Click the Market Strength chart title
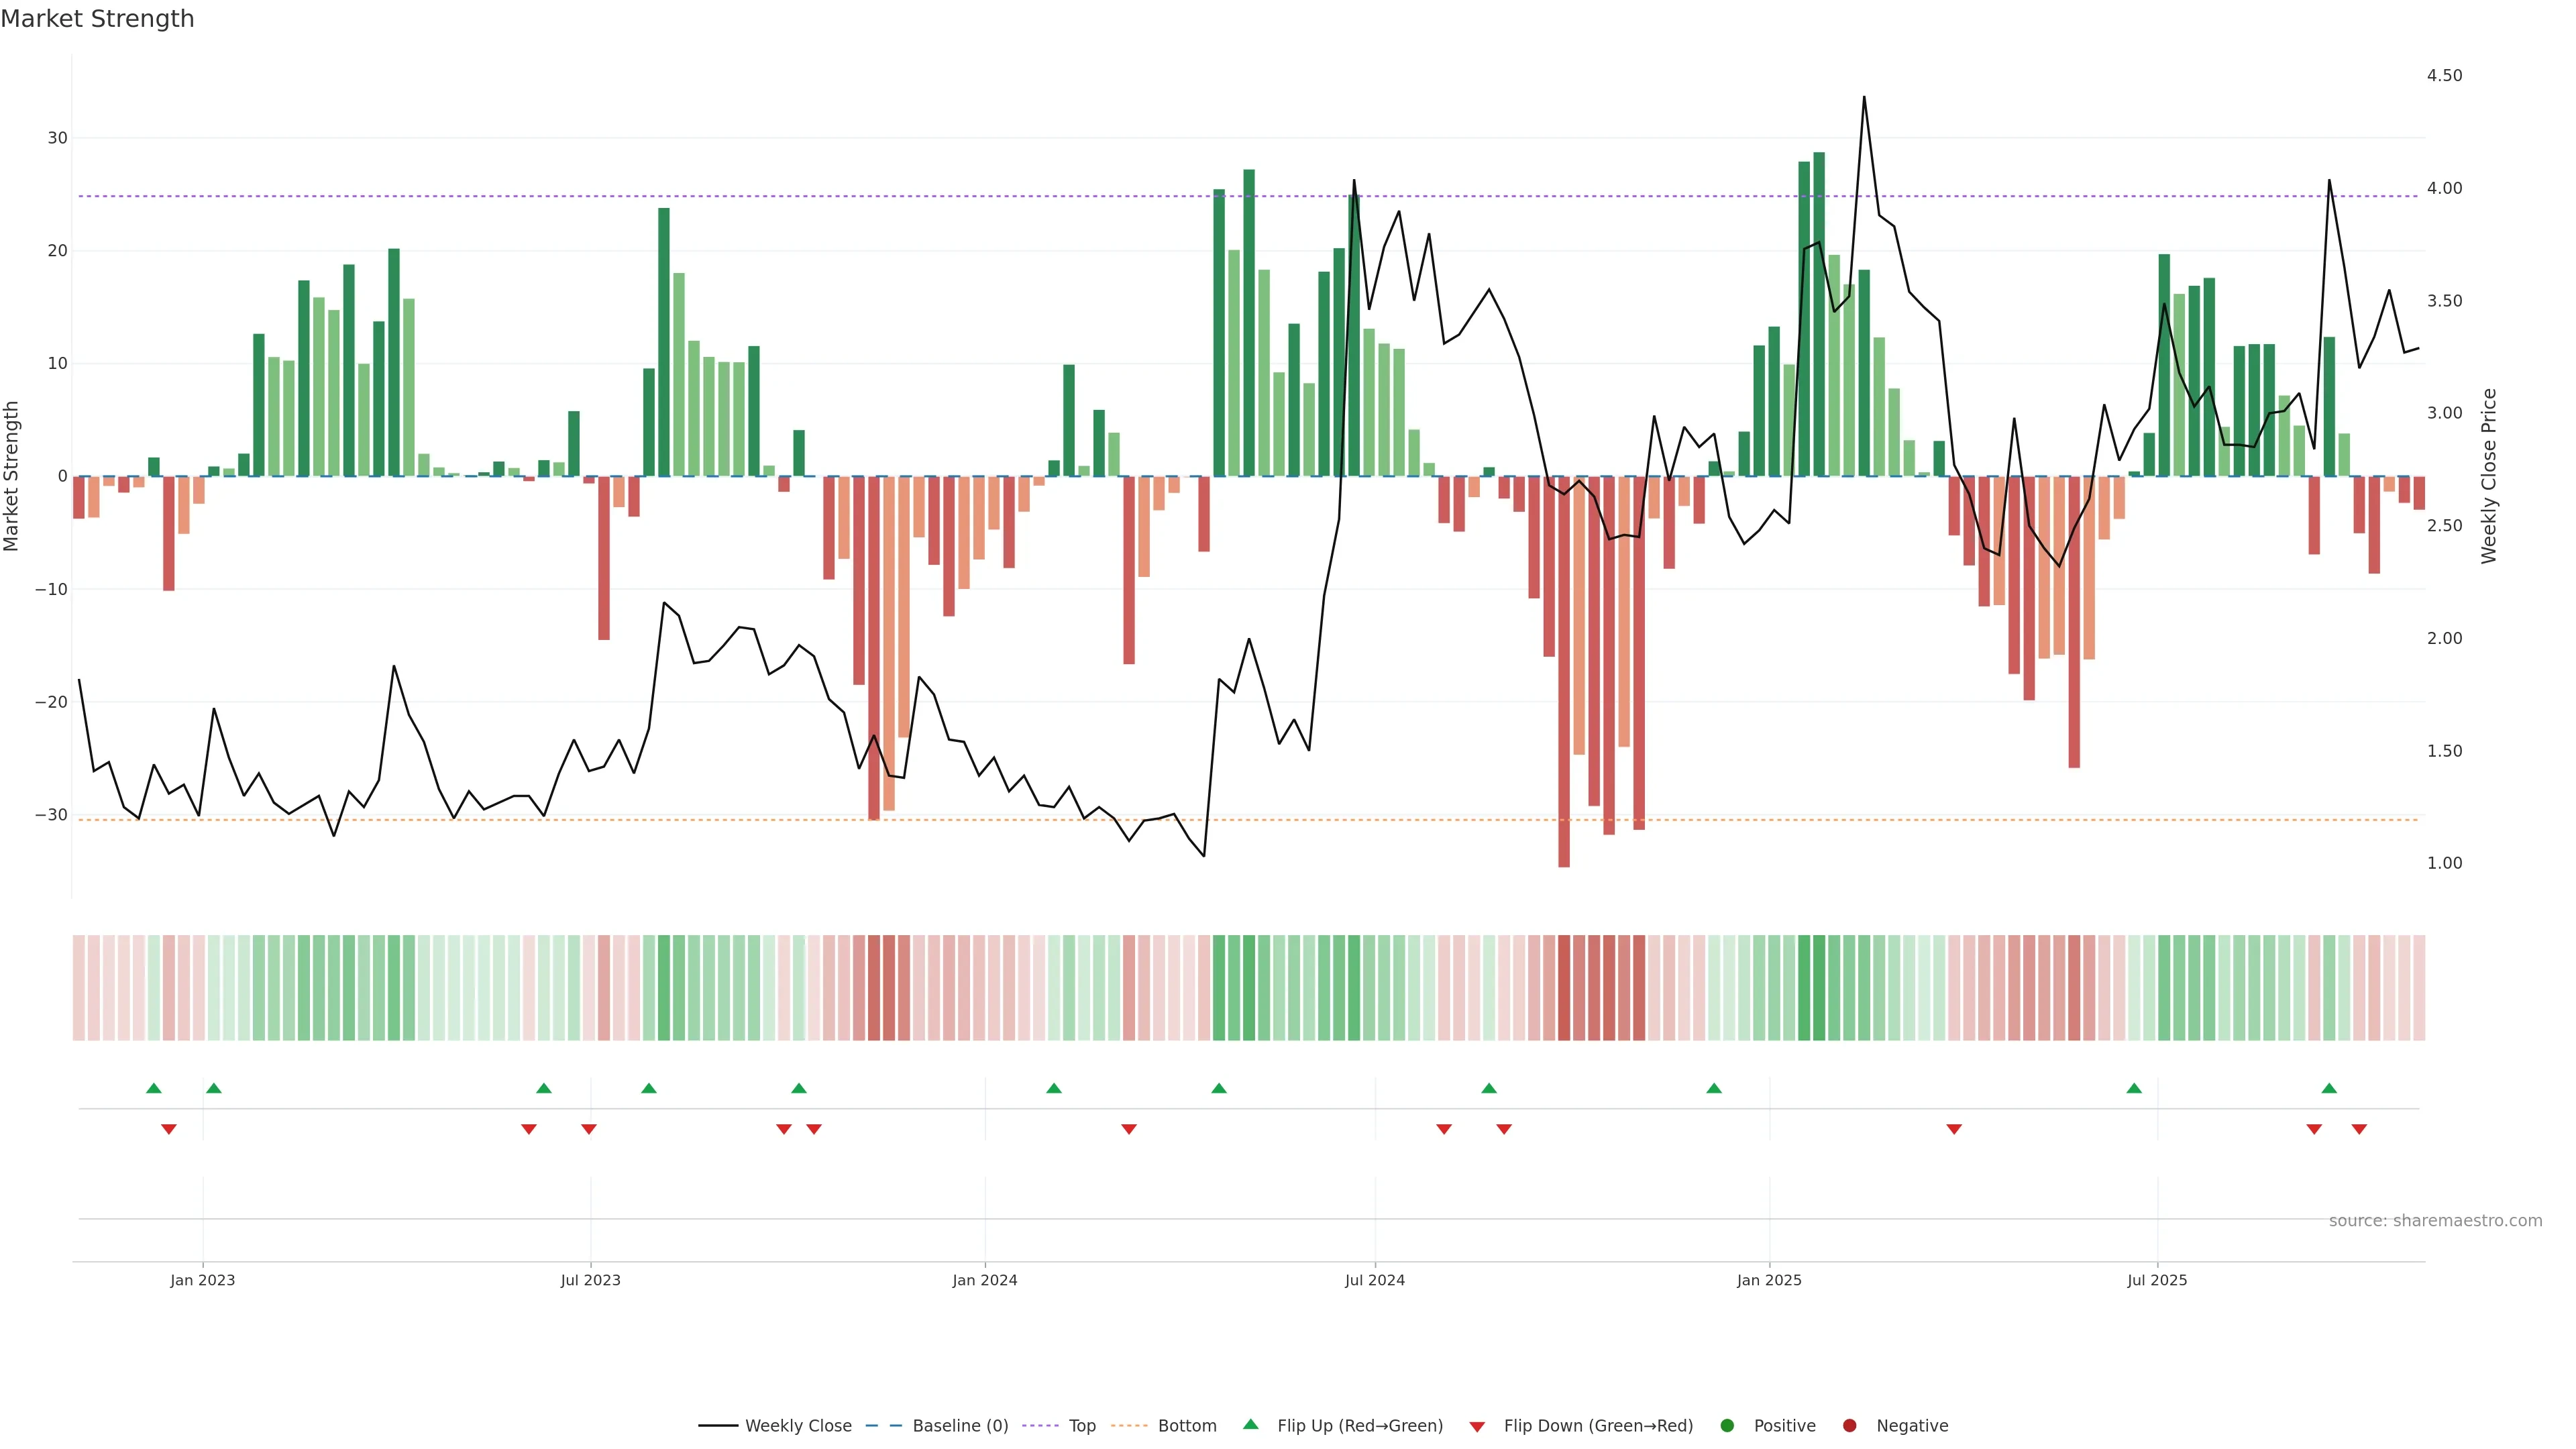This screenshot has height=1449, width=2576. [97, 19]
